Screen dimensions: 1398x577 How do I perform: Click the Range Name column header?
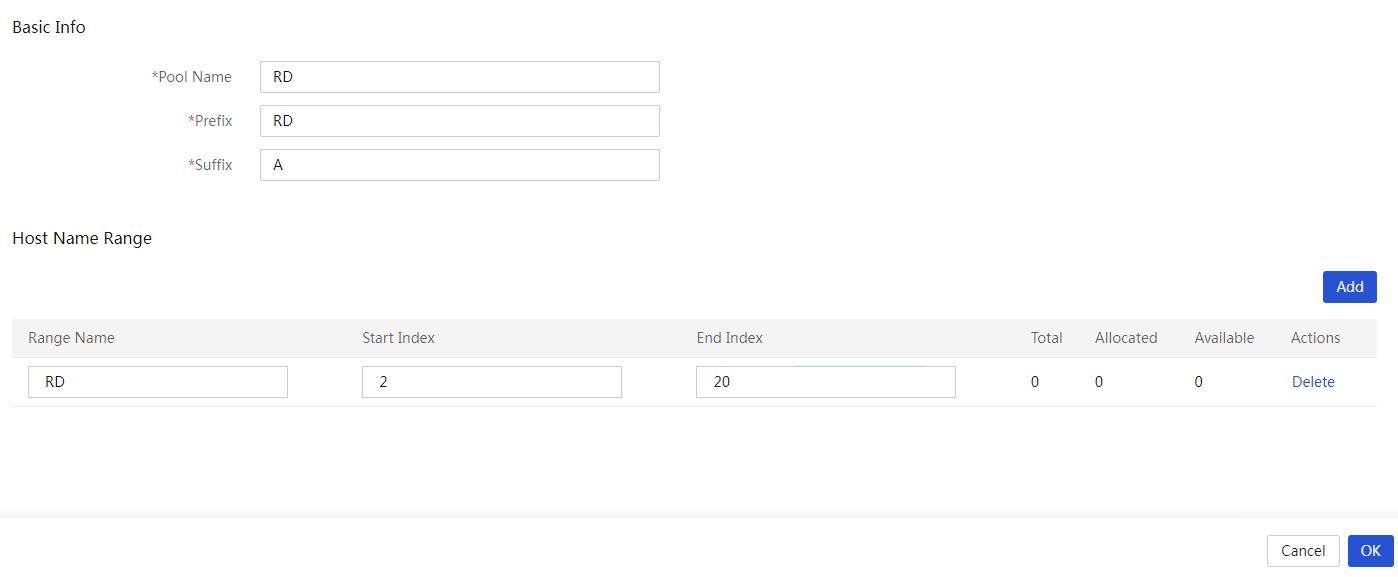(71, 338)
